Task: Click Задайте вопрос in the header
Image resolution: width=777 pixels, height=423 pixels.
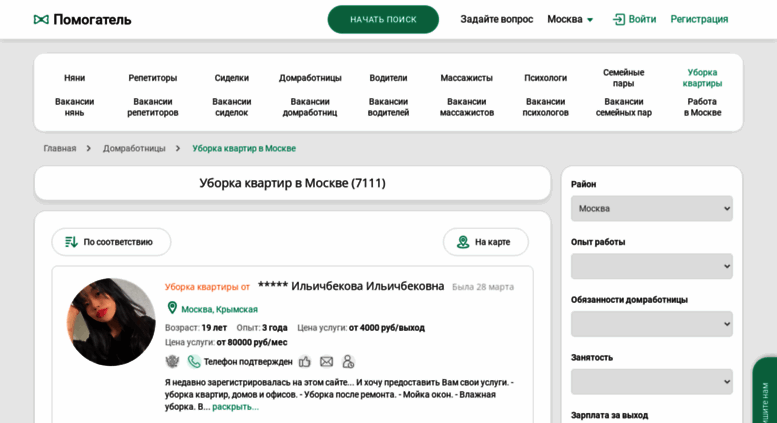Action: (497, 19)
